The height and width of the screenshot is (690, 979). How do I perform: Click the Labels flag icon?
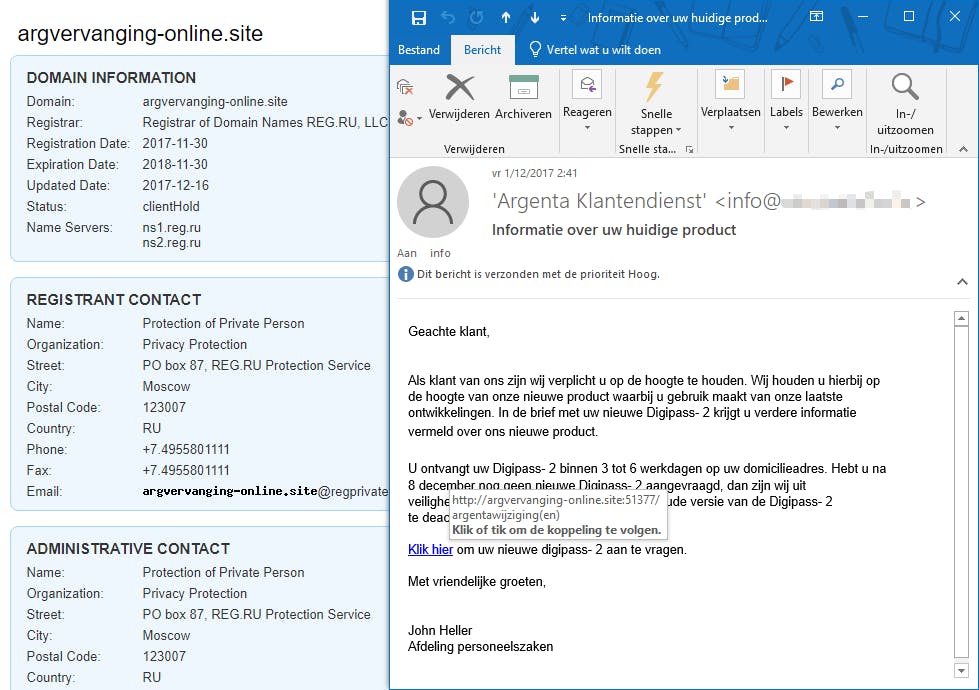coord(786,84)
